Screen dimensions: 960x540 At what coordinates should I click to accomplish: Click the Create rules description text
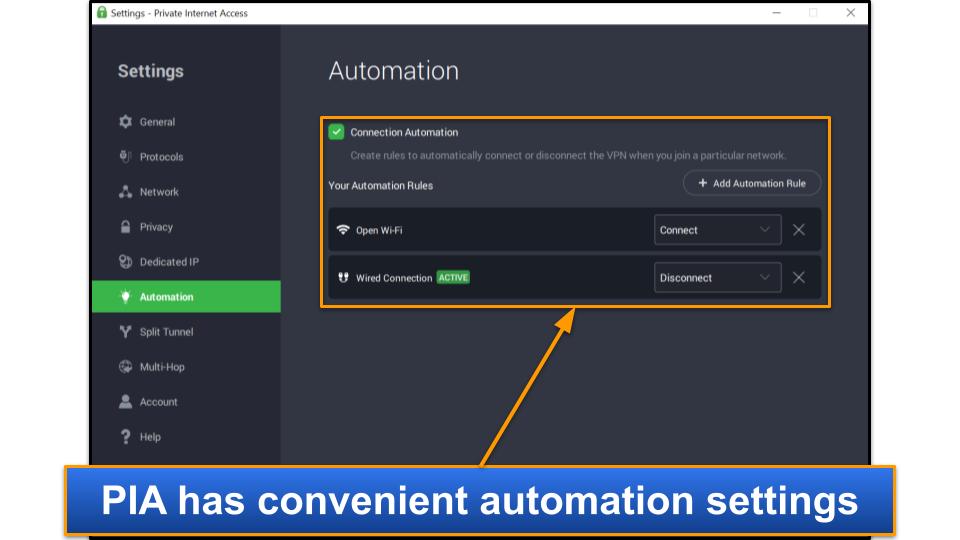(568, 156)
